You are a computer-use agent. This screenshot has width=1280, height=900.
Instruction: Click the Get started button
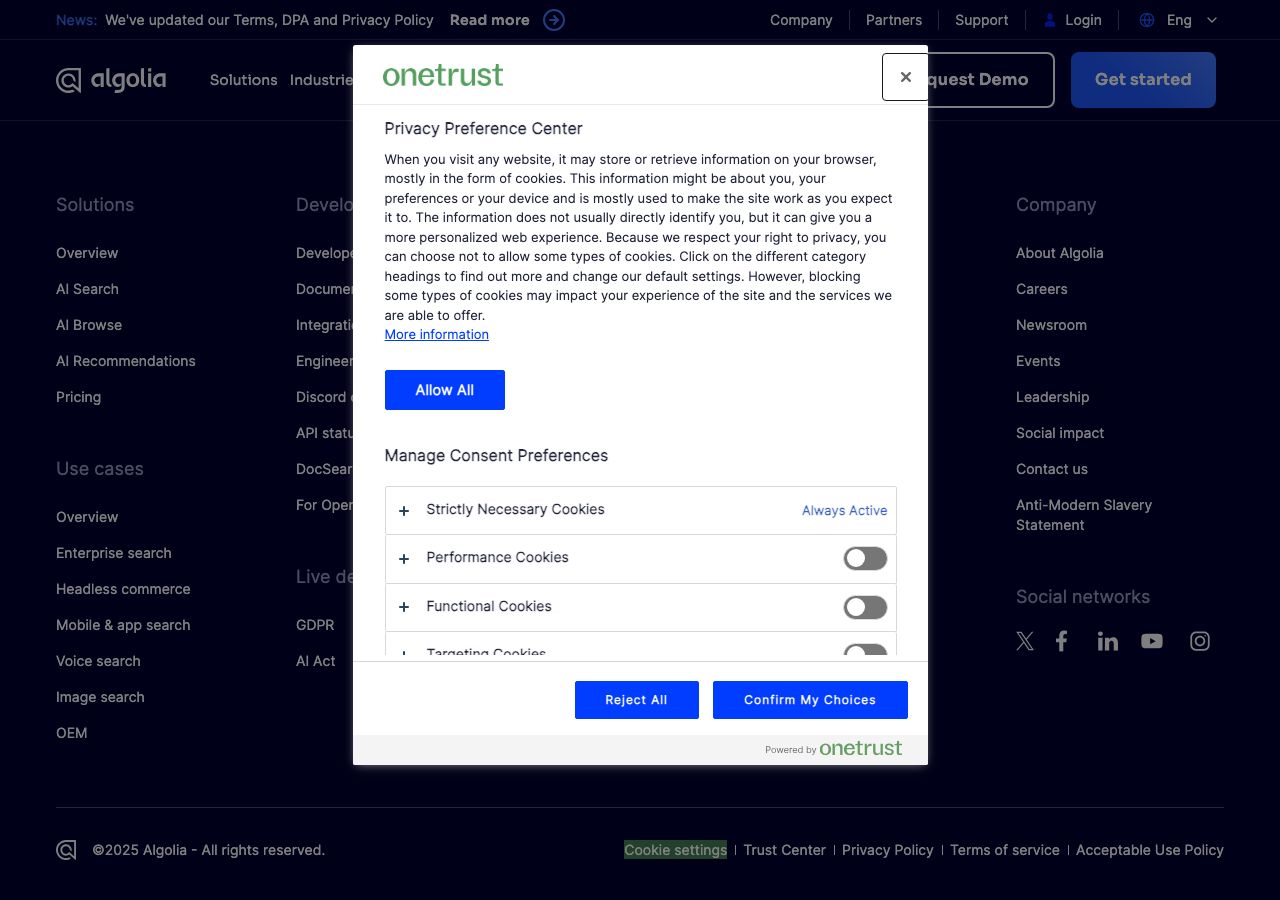[1143, 80]
